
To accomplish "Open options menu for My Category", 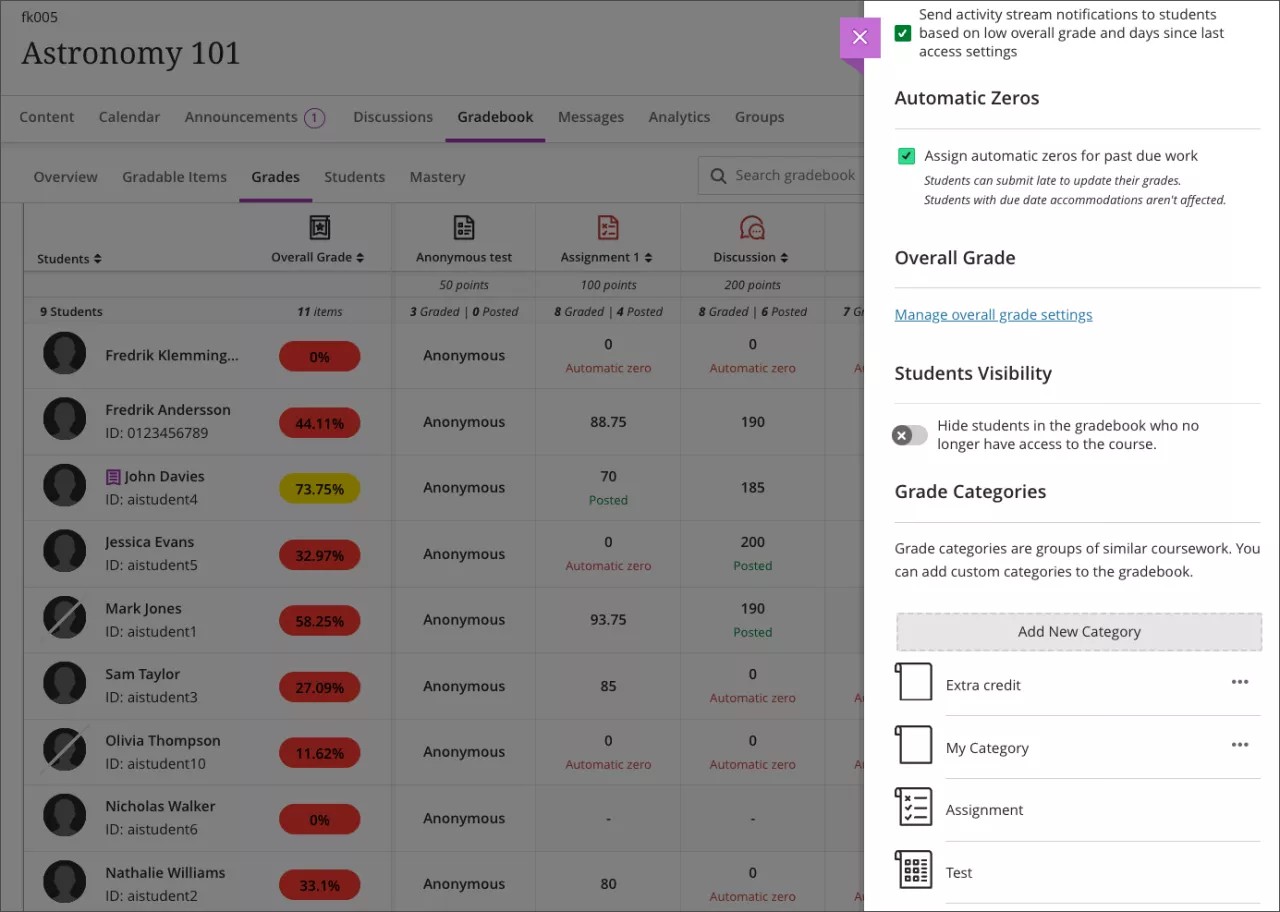I will (x=1240, y=744).
